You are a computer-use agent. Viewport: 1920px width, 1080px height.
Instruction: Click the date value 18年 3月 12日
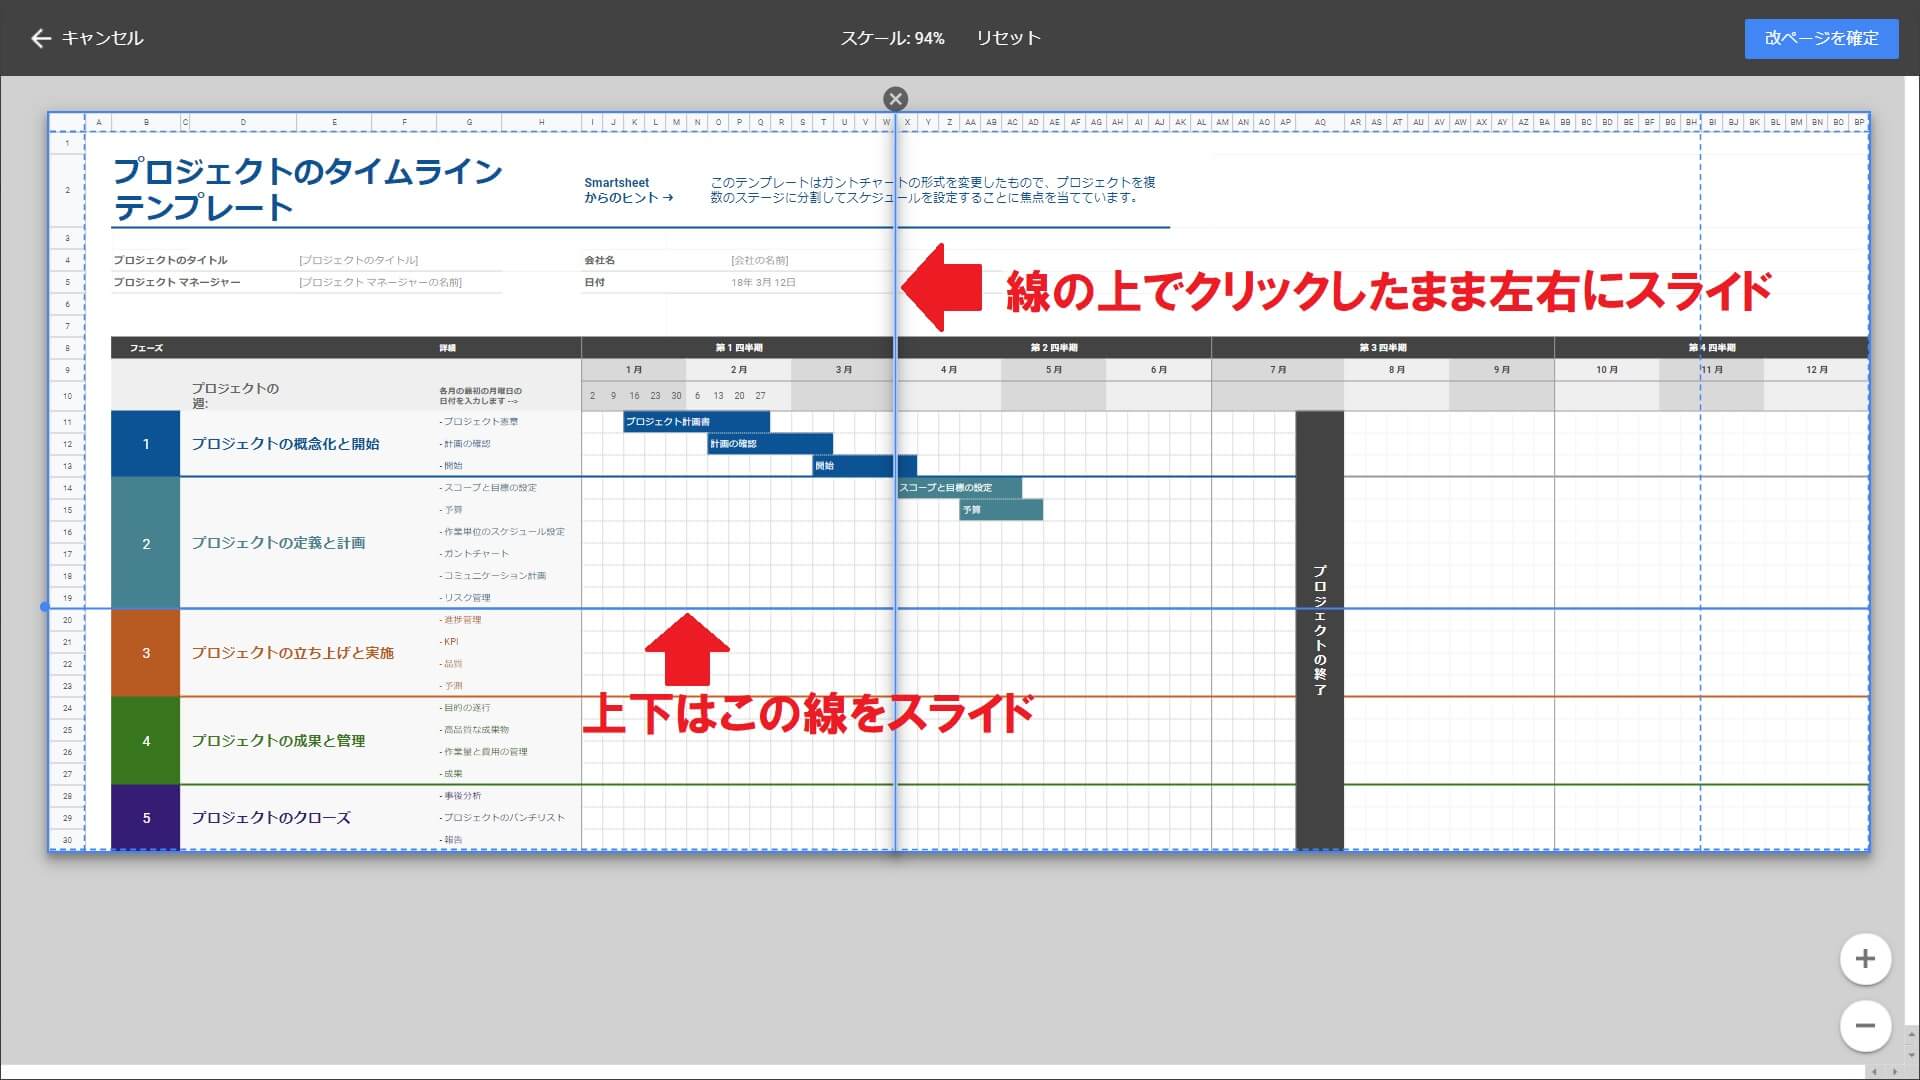click(763, 282)
